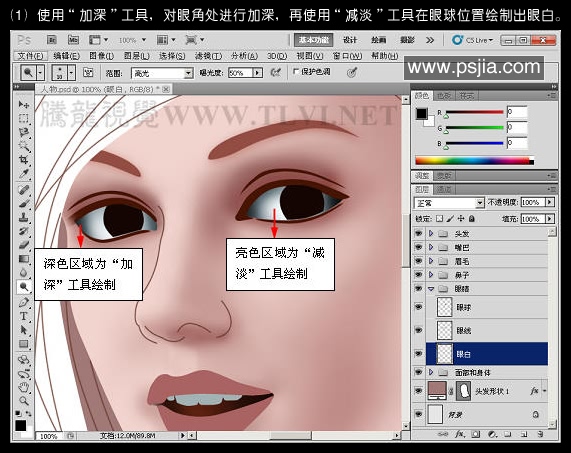This screenshot has height=453, width=571.
Task: Select the Type tool
Action: pos(24,316)
